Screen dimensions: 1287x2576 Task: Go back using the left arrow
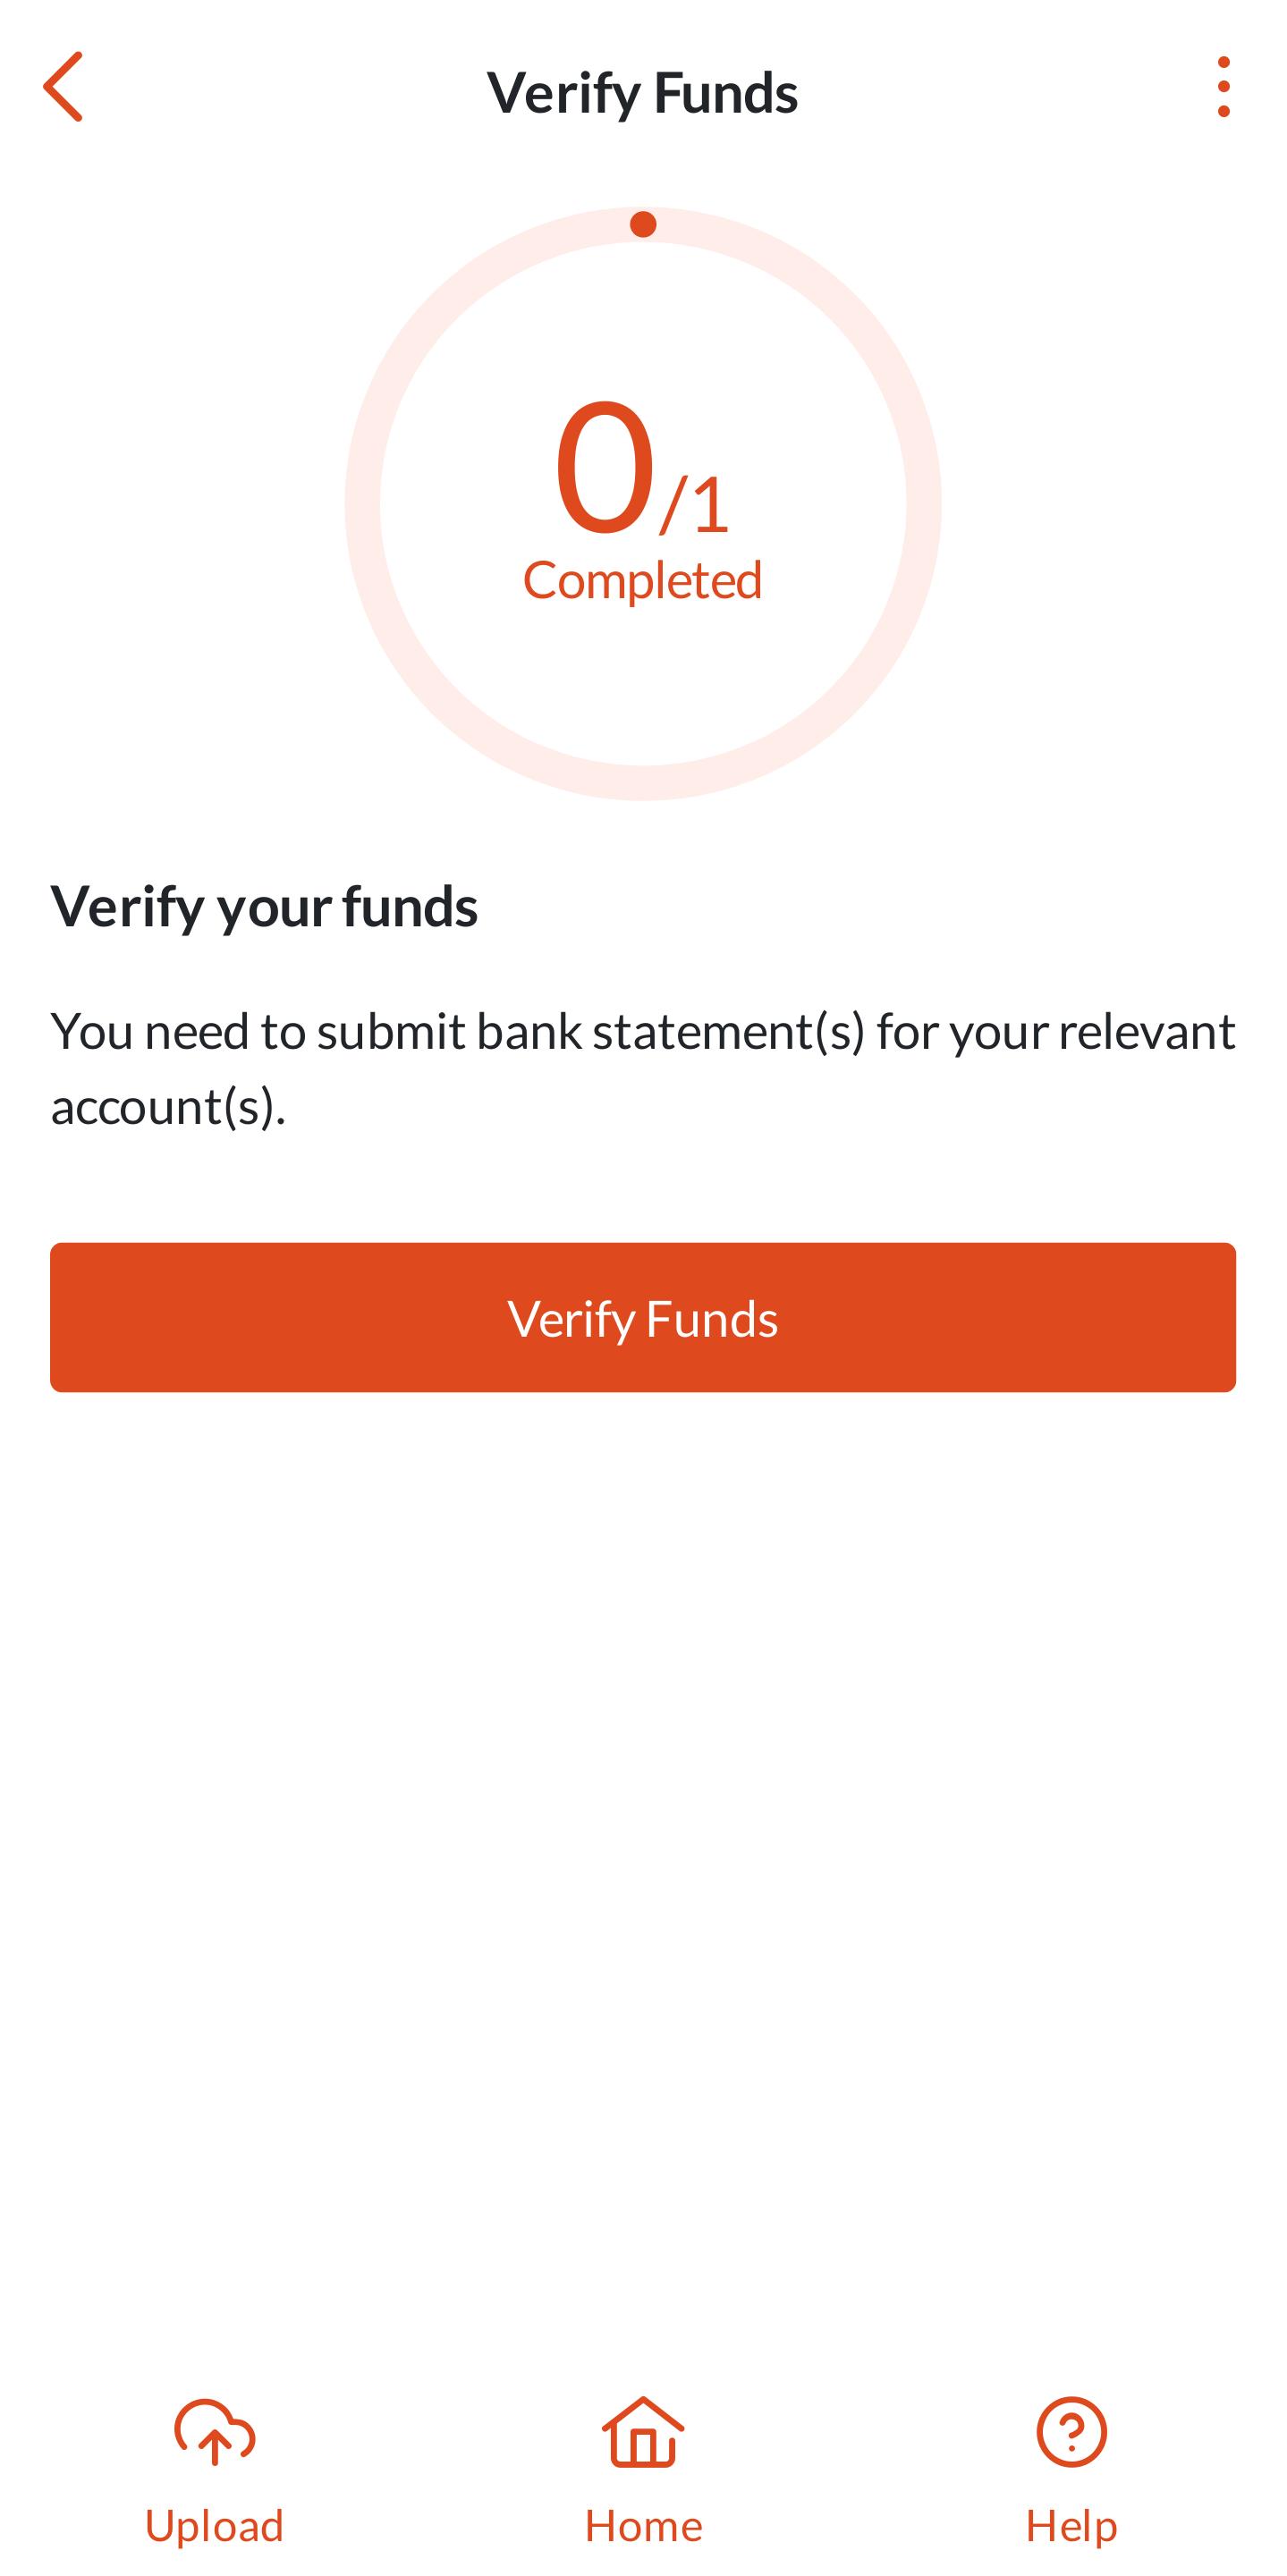(63, 87)
